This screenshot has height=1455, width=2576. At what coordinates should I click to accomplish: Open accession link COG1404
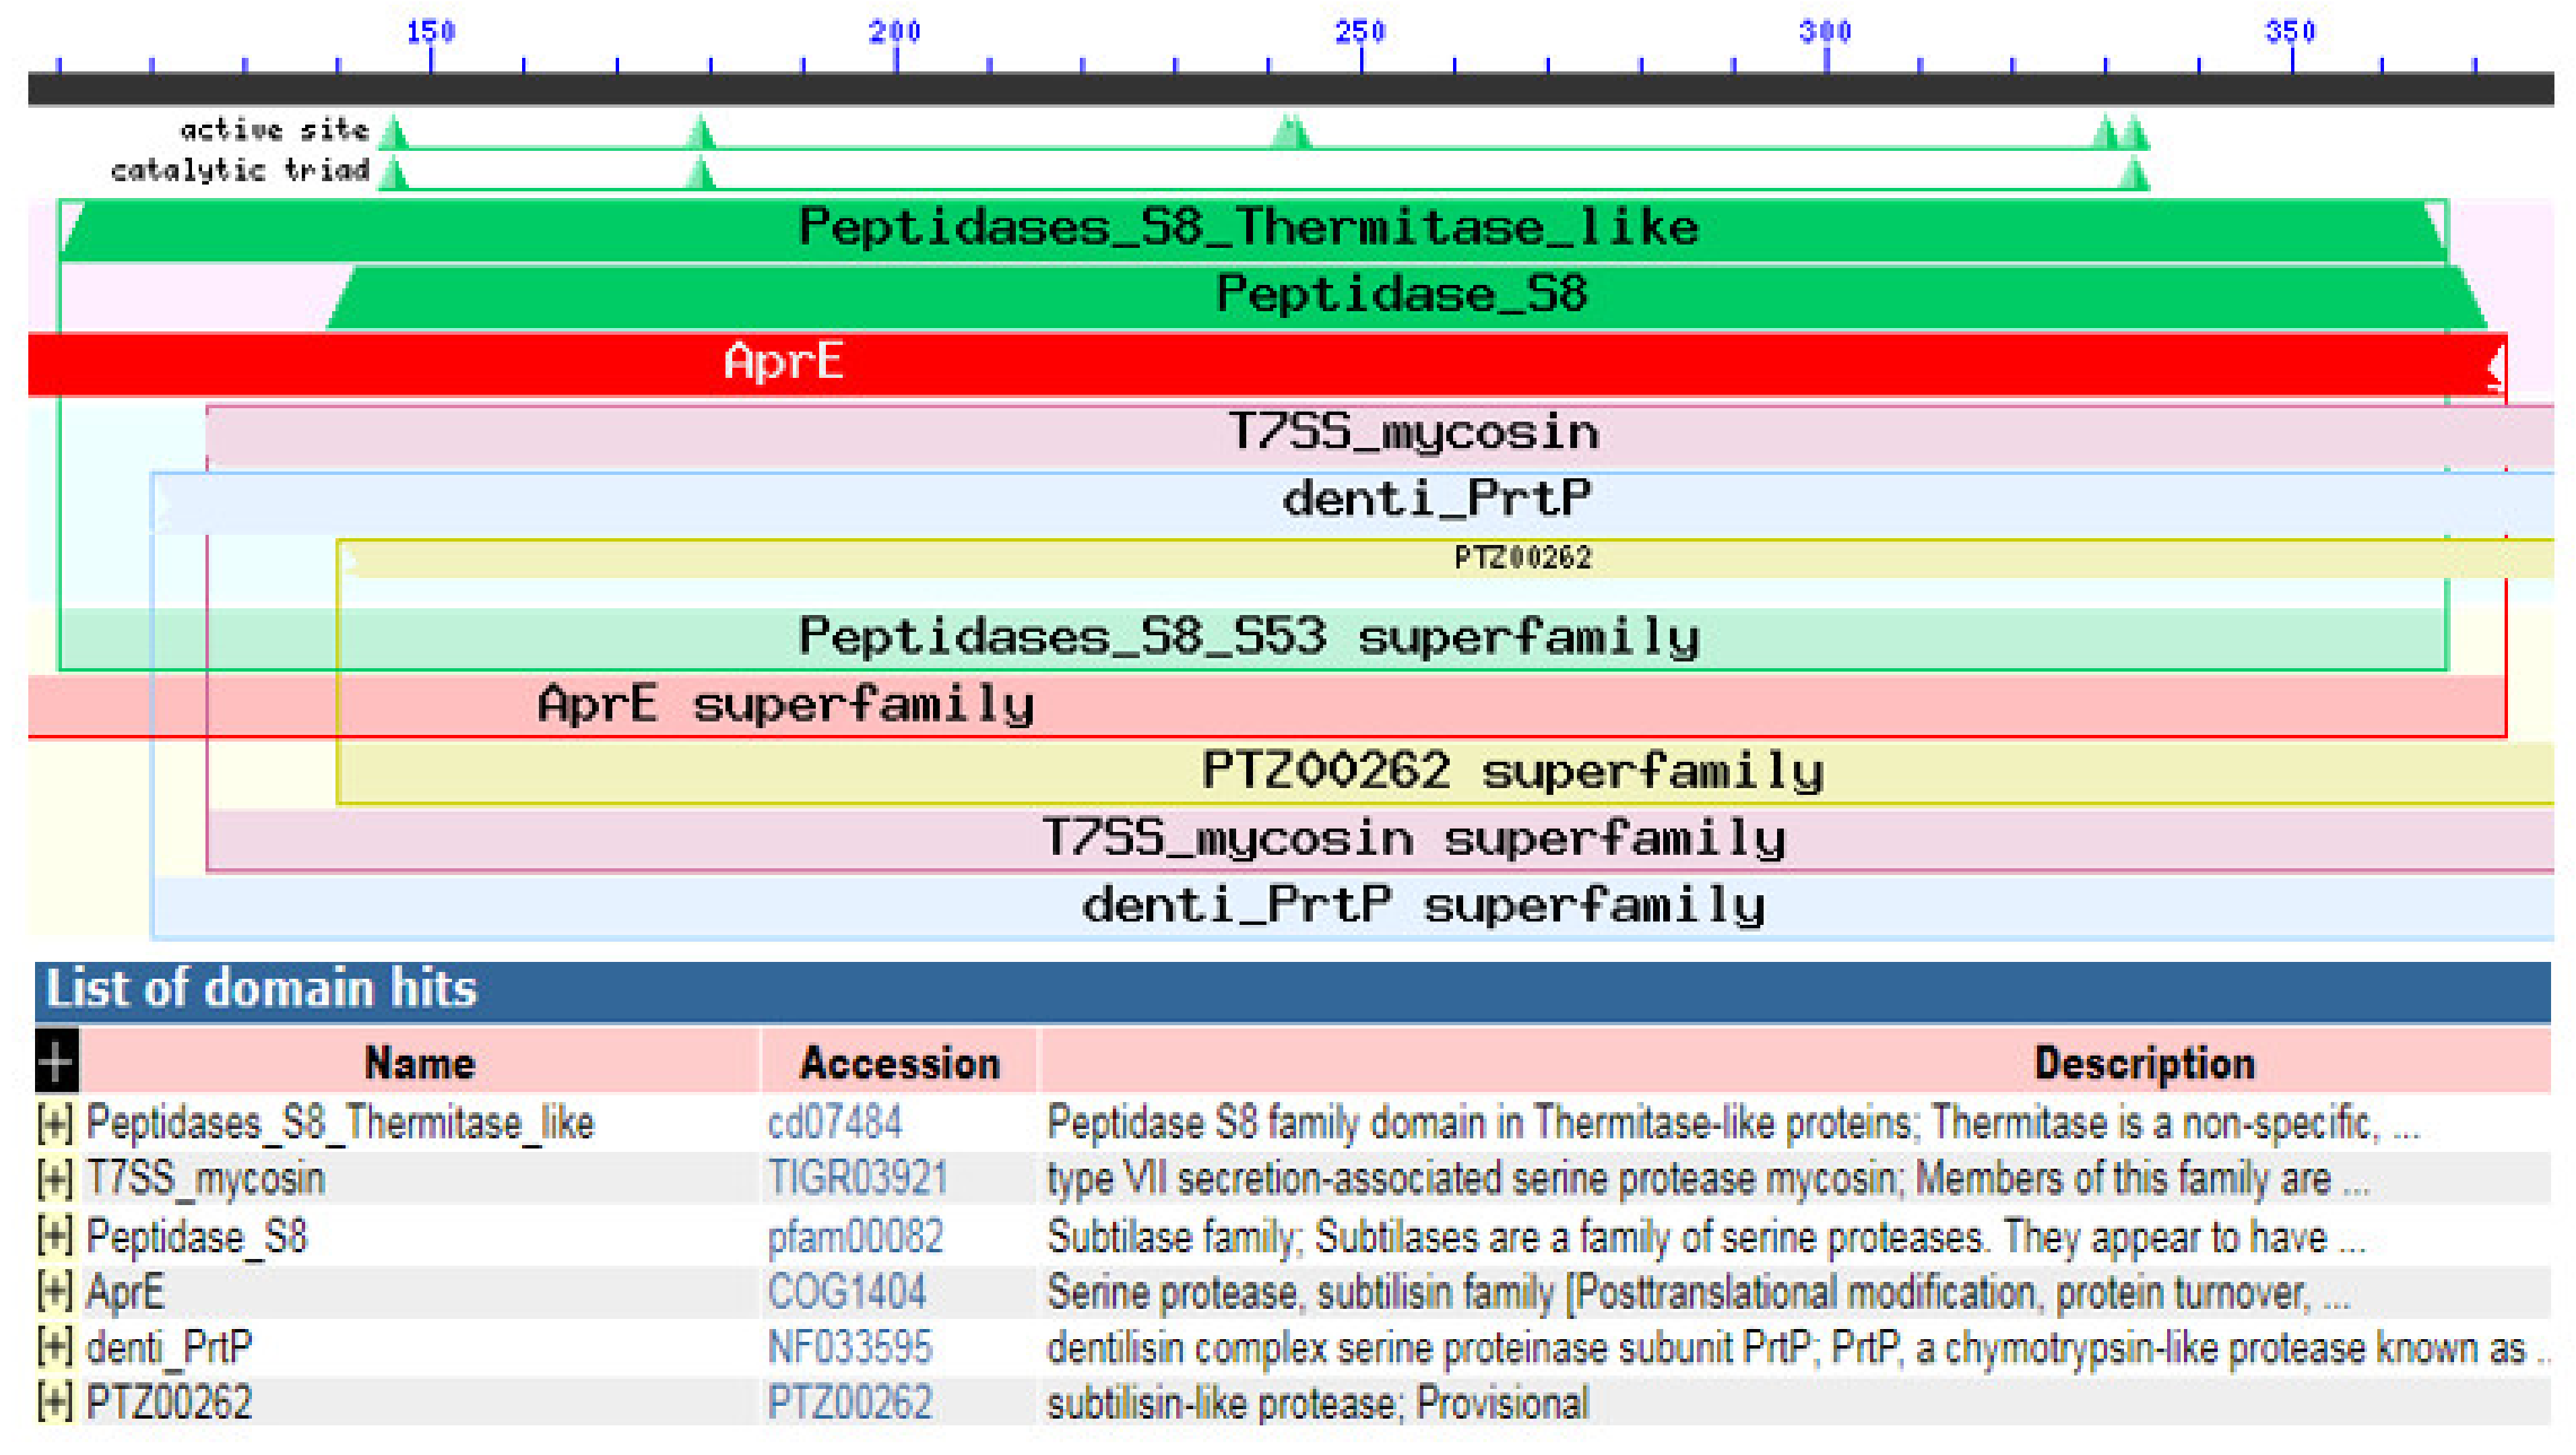click(846, 1292)
